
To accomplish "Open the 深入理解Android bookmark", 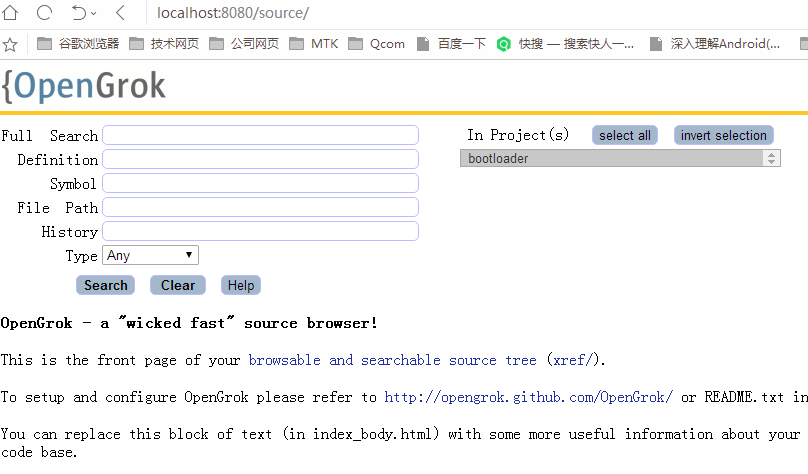I will coord(715,44).
